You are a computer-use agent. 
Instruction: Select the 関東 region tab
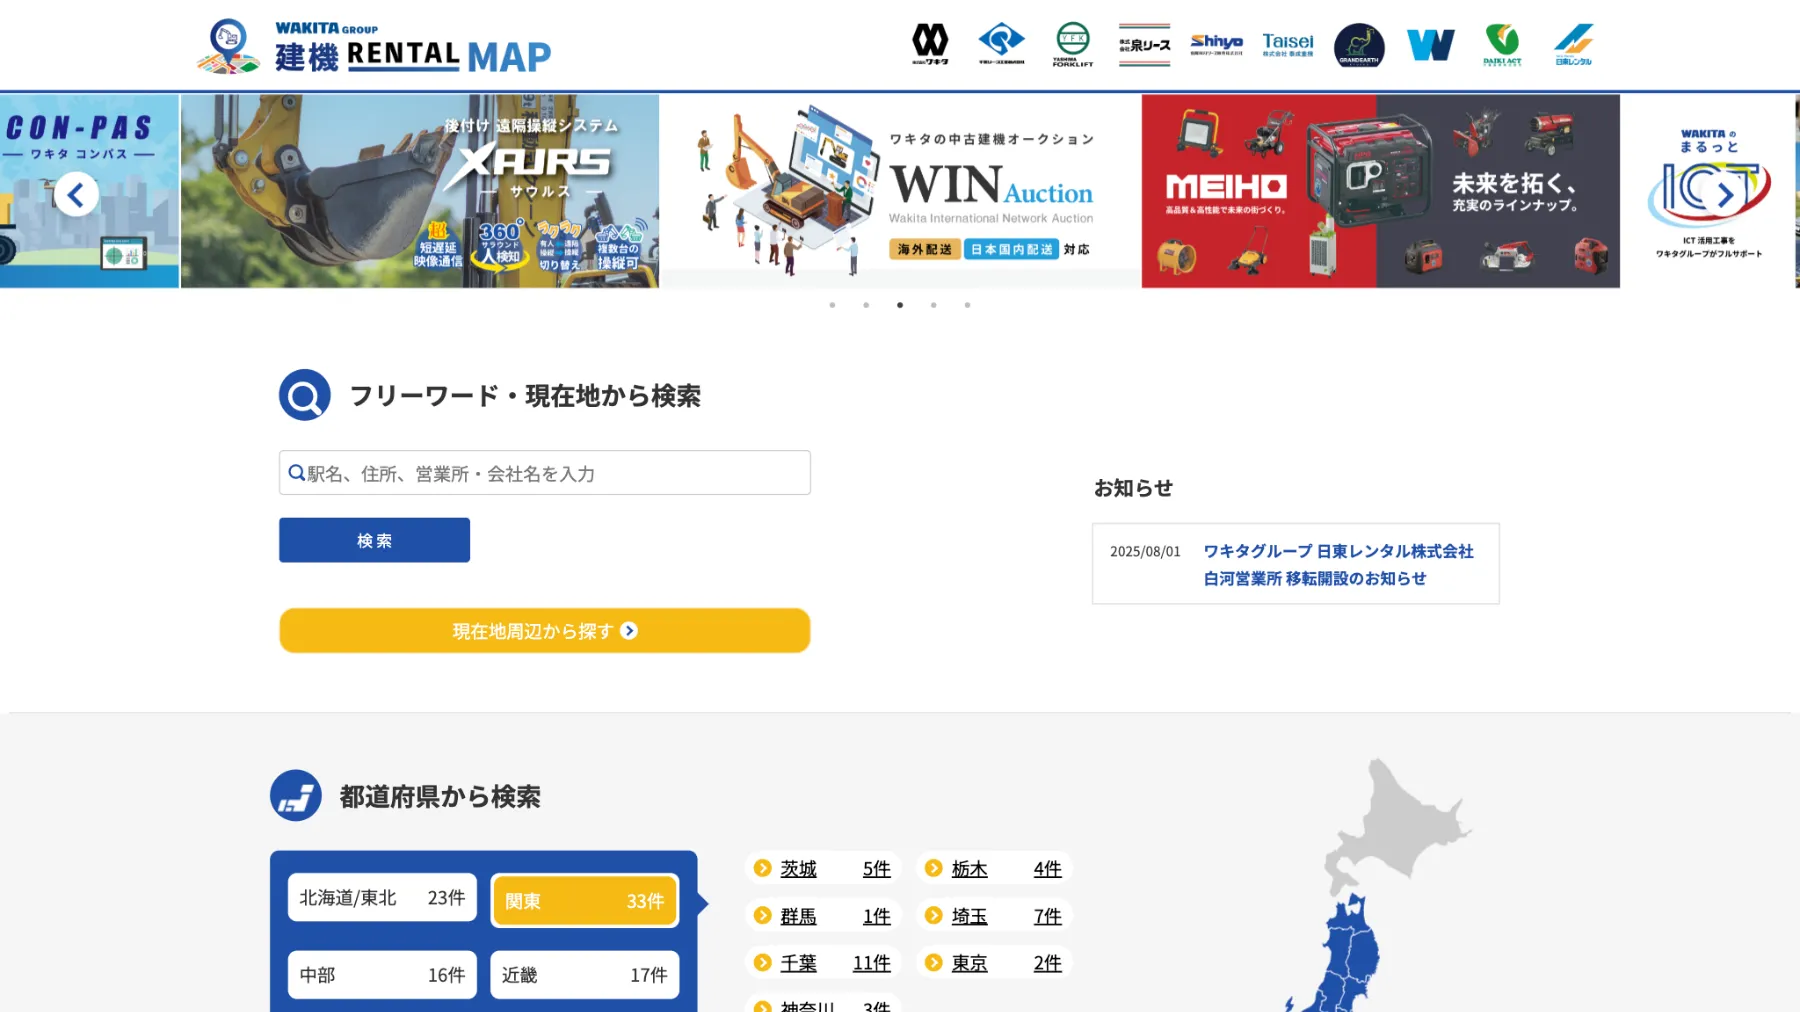(x=585, y=901)
